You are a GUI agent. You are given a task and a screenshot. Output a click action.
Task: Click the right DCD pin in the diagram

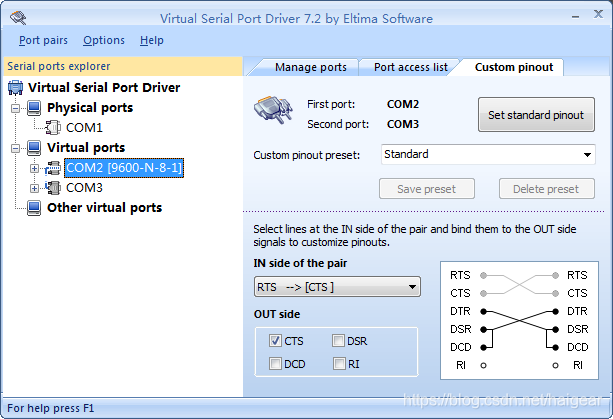tap(555, 347)
